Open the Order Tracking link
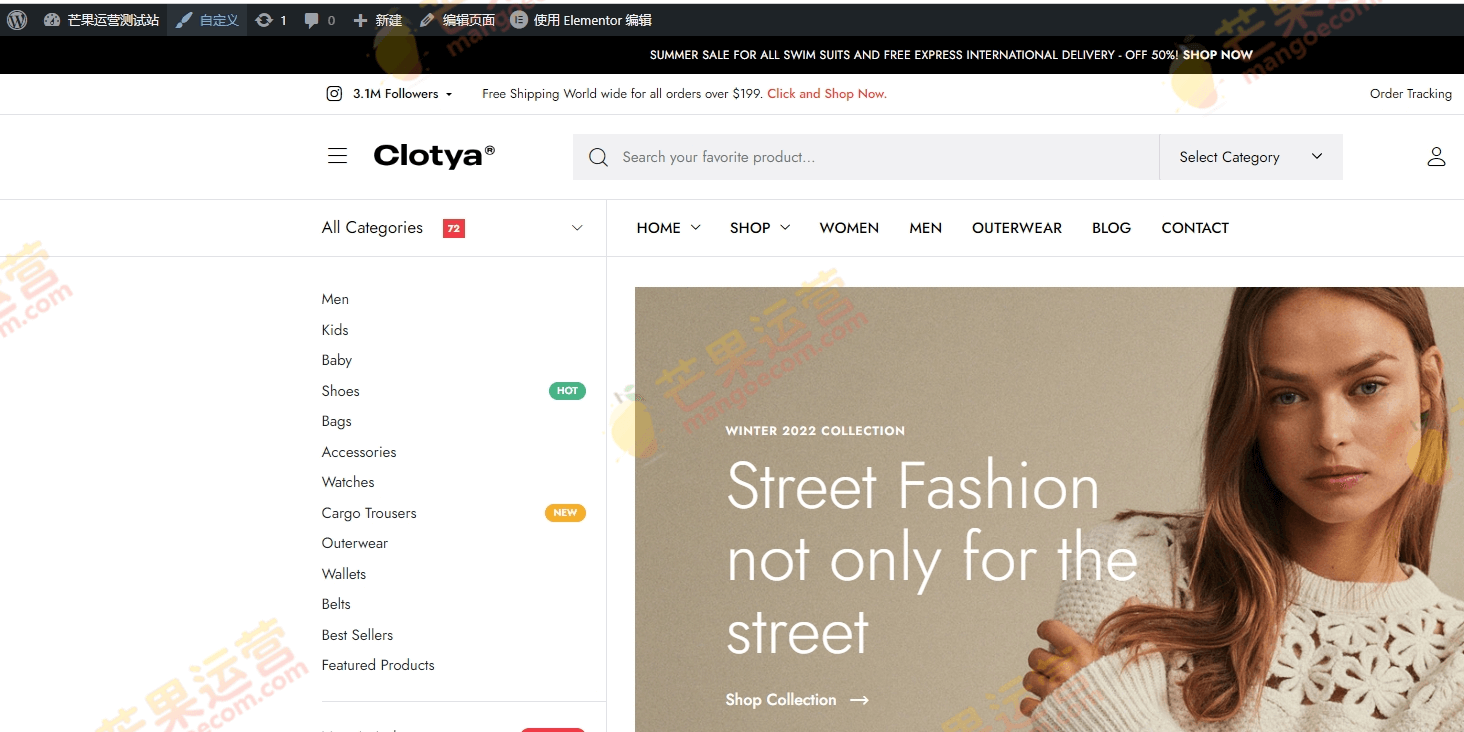 coord(1410,93)
